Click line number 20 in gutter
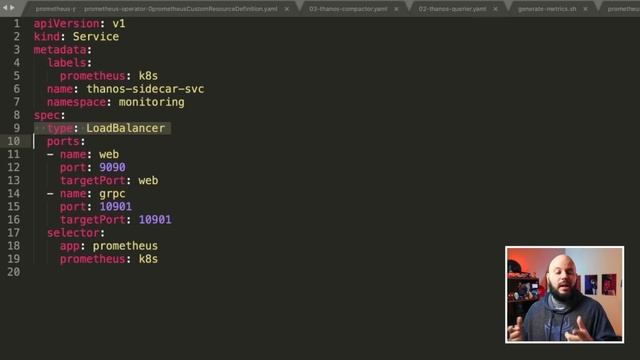Image resolution: width=640 pixels, height=360 pixels. click(13, 272)
